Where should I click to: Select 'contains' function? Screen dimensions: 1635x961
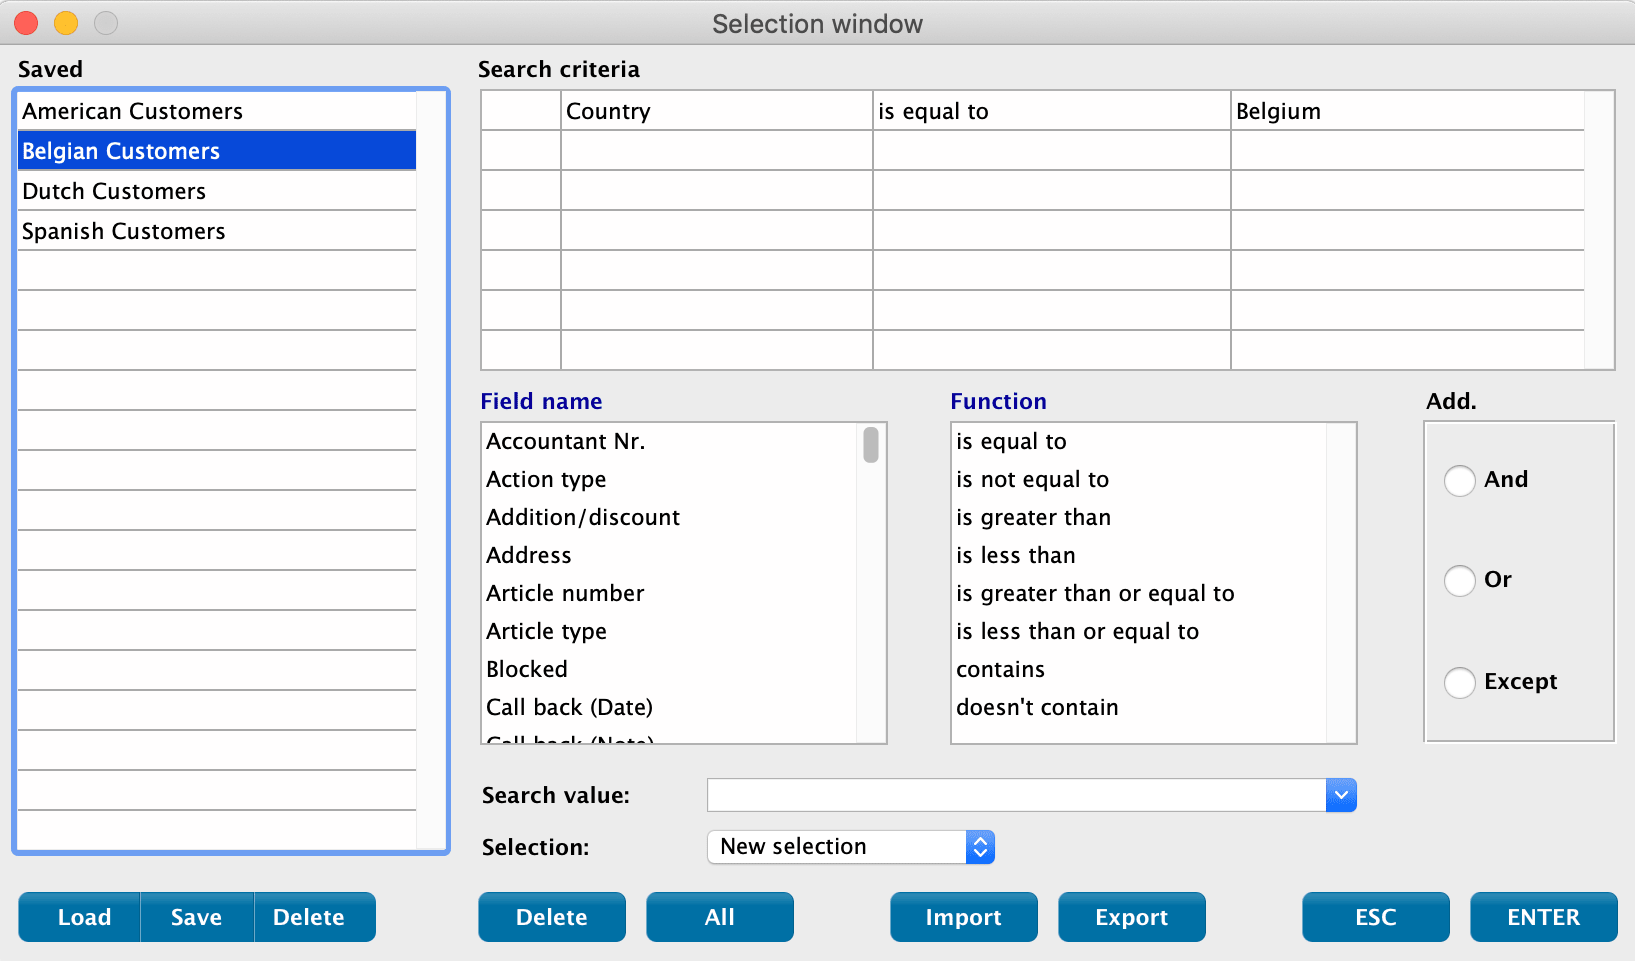pos(1139,669)
